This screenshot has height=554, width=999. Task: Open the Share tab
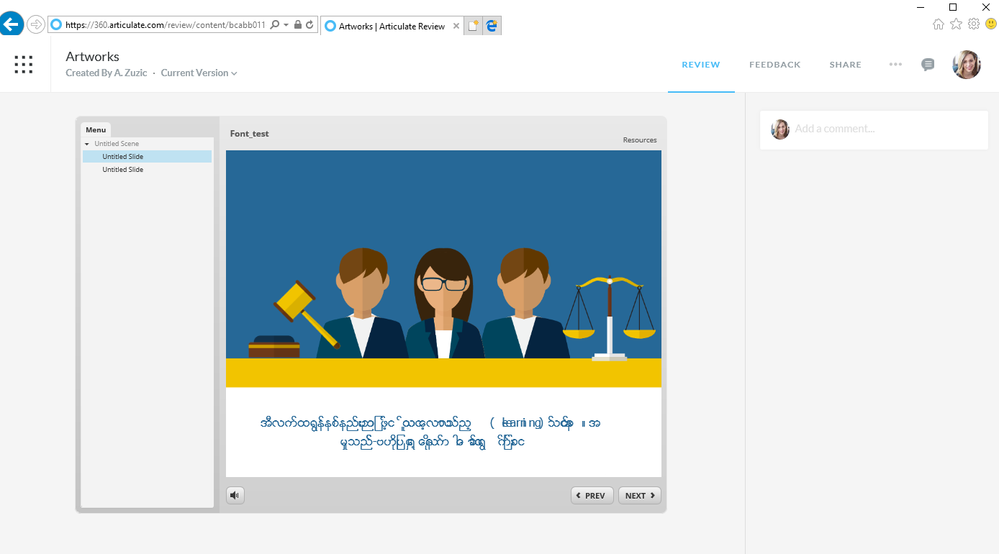[845, 65]
